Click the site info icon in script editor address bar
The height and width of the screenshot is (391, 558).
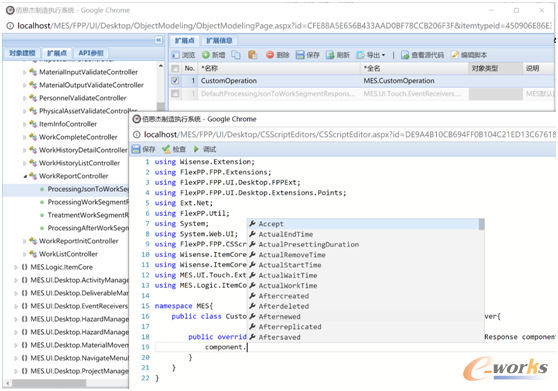(137, 134)
